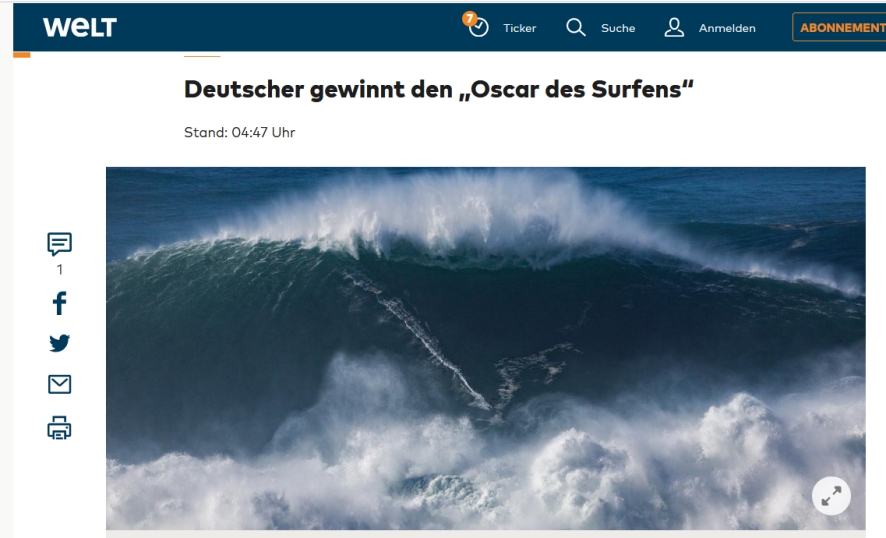Screen dimensions: 886x538
Task: Click the Abonnement button
Action: [x=839, y=27]
